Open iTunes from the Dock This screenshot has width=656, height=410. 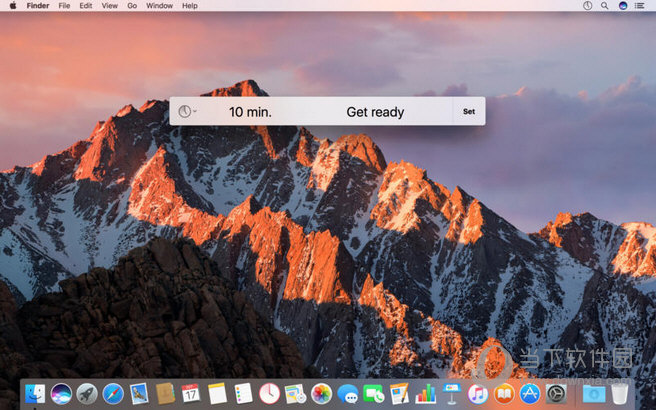coord(478,394)
